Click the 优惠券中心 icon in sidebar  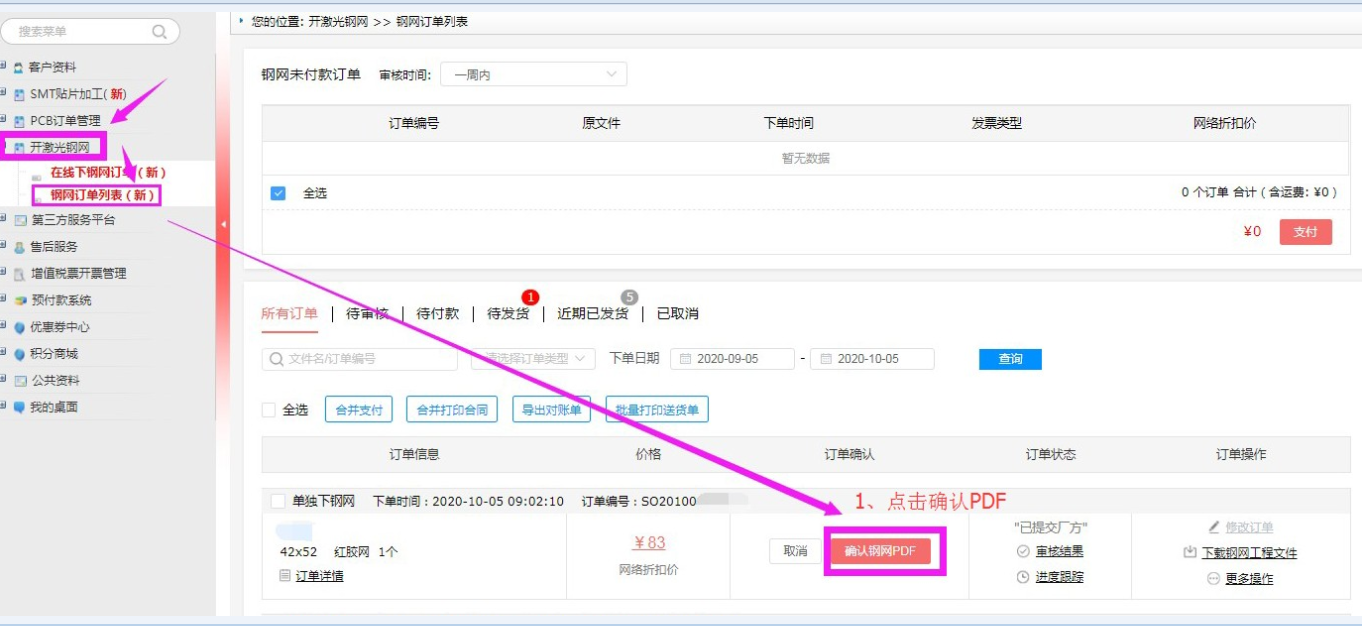pyautogui.click(x=19, y=327)
